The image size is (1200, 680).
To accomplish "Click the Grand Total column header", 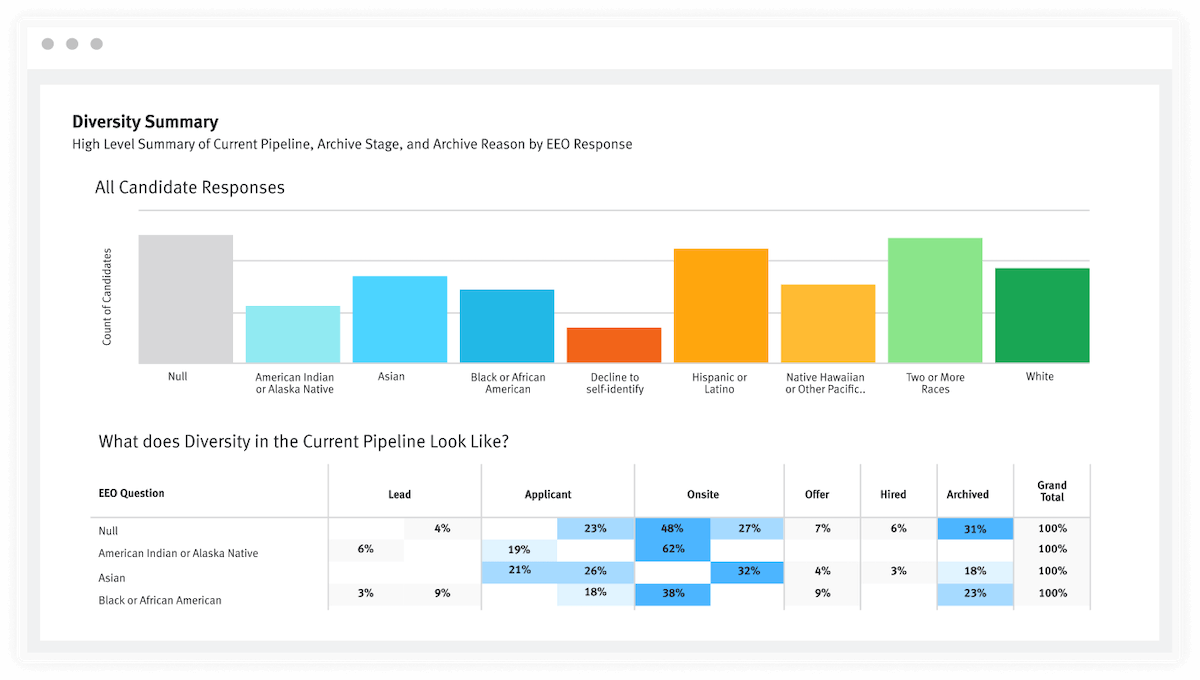I will click(1052, 491).
